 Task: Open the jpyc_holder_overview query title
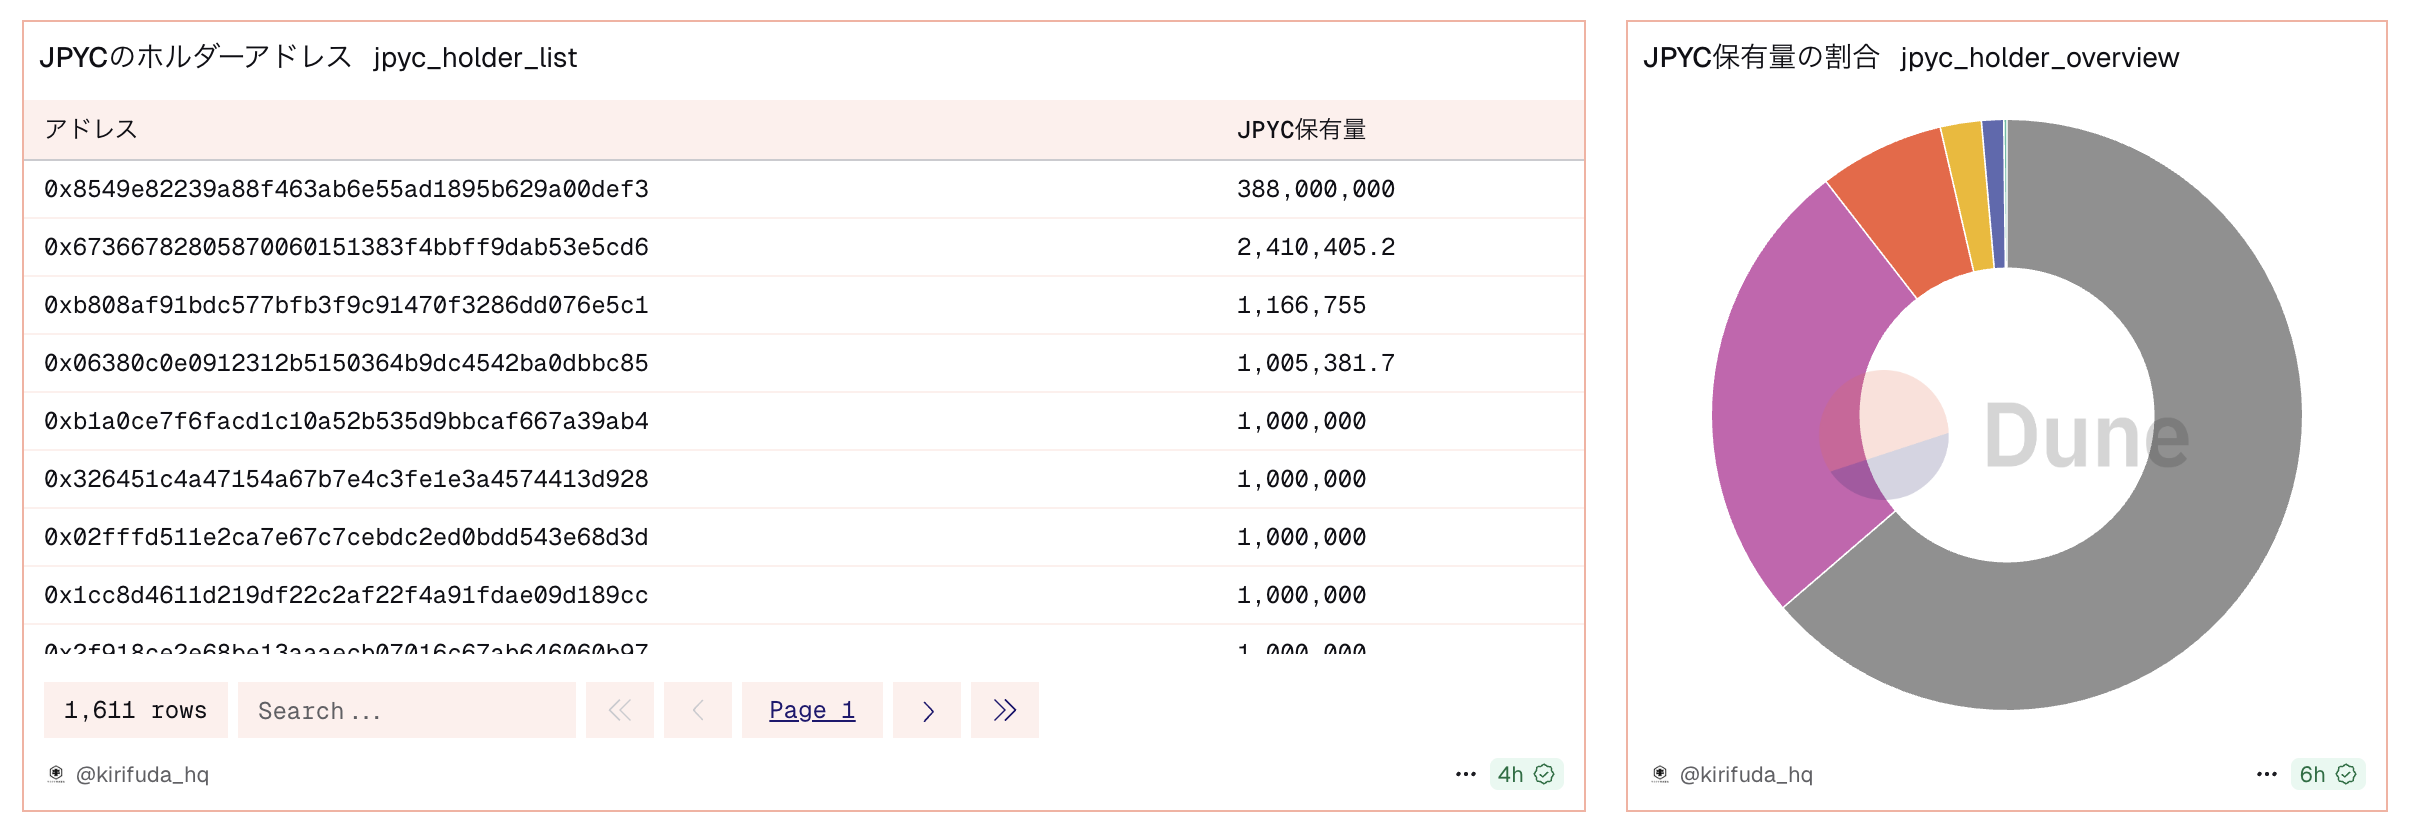(x=2039, y=58)
